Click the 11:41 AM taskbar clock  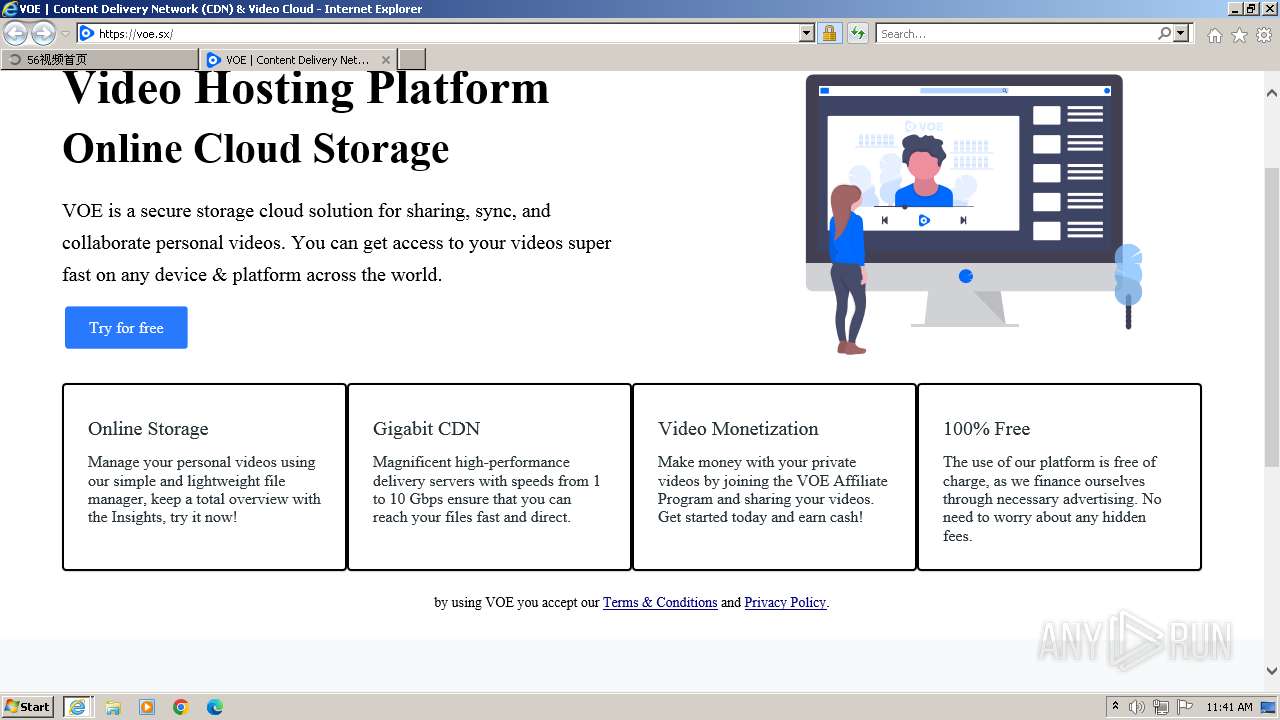click(1229, 707)
